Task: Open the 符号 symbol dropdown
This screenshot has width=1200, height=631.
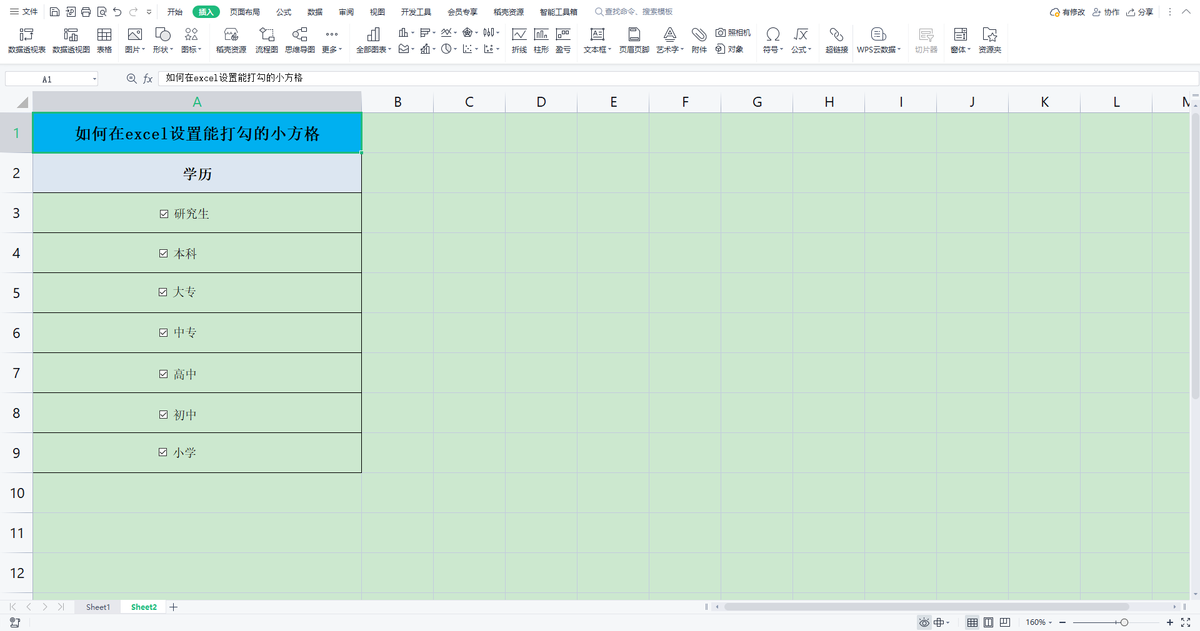Action: (x=773, y=40)
